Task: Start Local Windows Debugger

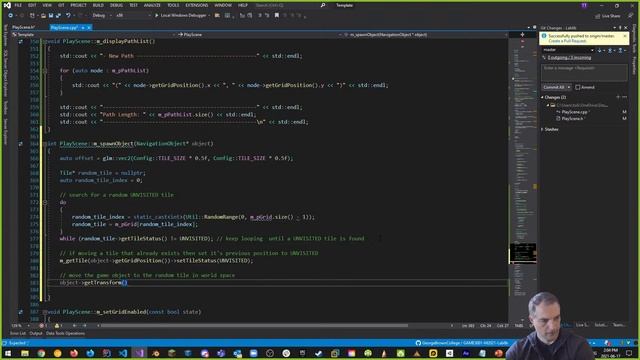Action: (180, 16)
